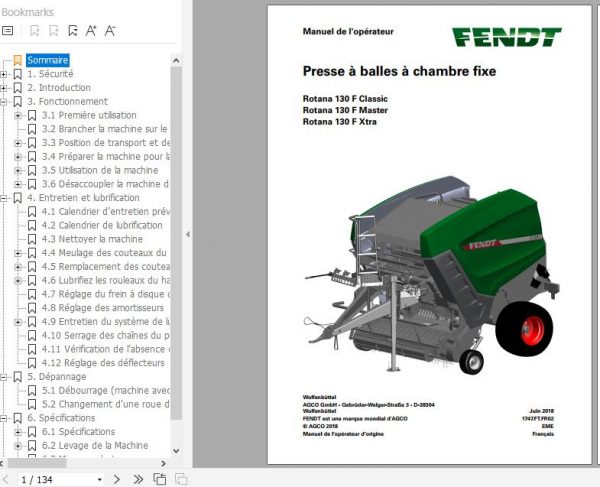
Task: Open bookmark 4.1 Calendrier d'entretien
Action: [x=106, y=212]
